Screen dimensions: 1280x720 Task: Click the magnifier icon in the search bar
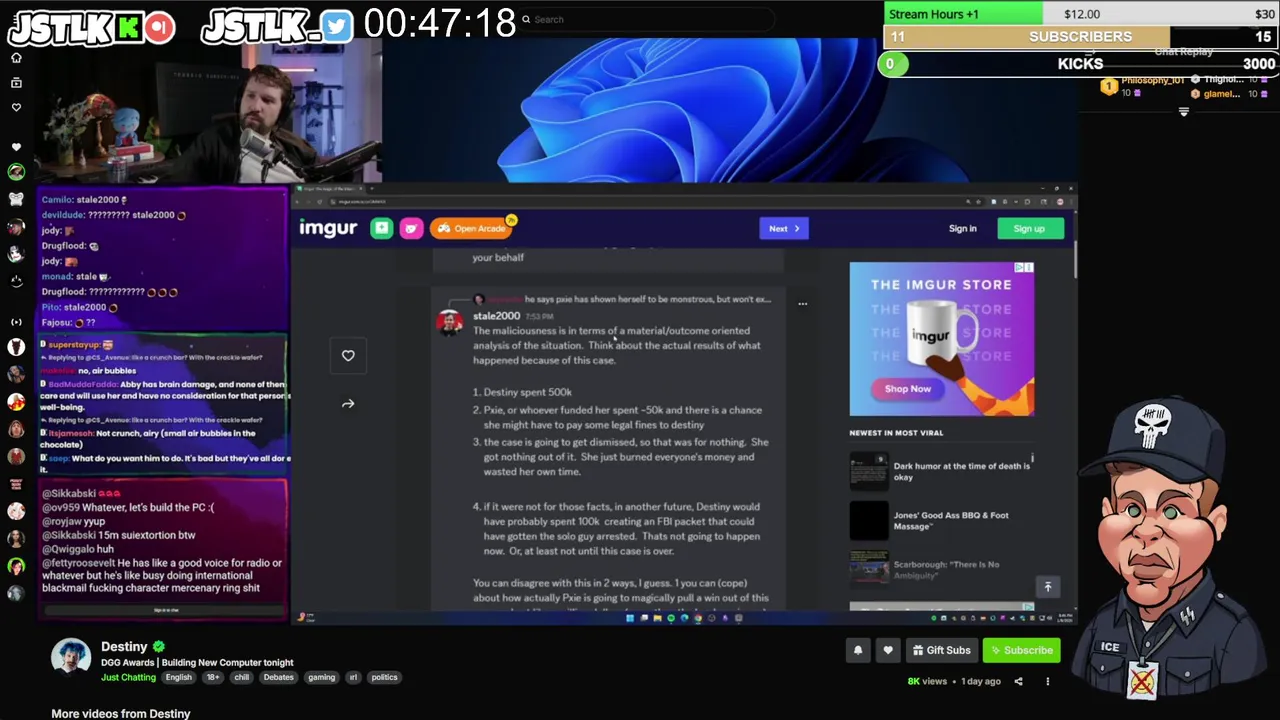coord(526,19)
